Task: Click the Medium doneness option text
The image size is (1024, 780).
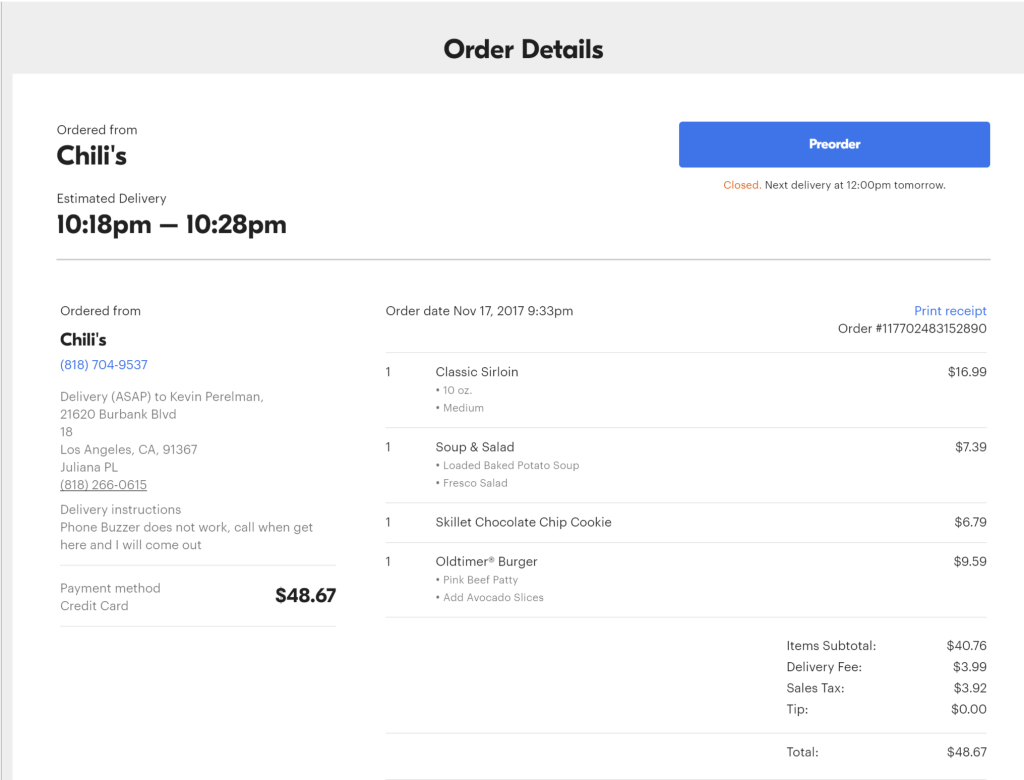Action: click(463, 408)
